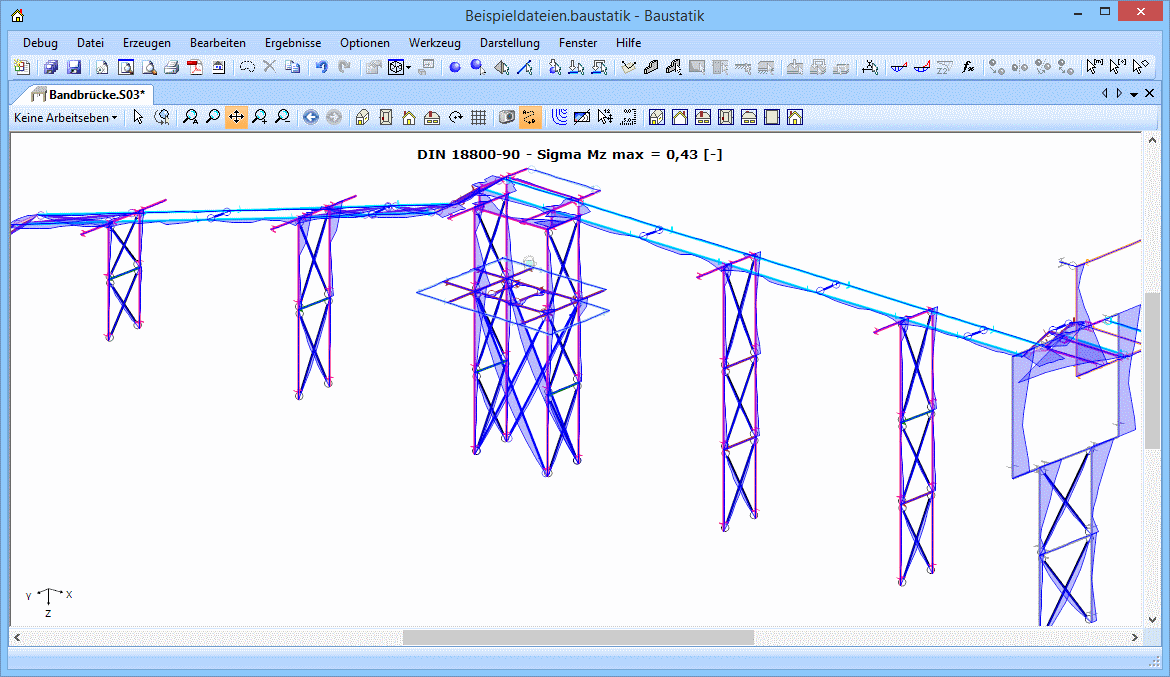
Task: Open the Ergebnisse menu
Action: 293,43
